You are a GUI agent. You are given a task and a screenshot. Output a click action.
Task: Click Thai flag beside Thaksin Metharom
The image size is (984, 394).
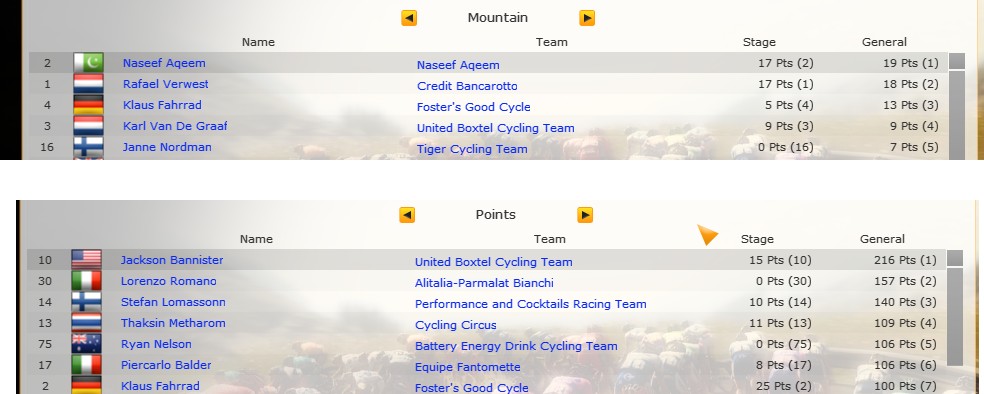pos(87,323)
